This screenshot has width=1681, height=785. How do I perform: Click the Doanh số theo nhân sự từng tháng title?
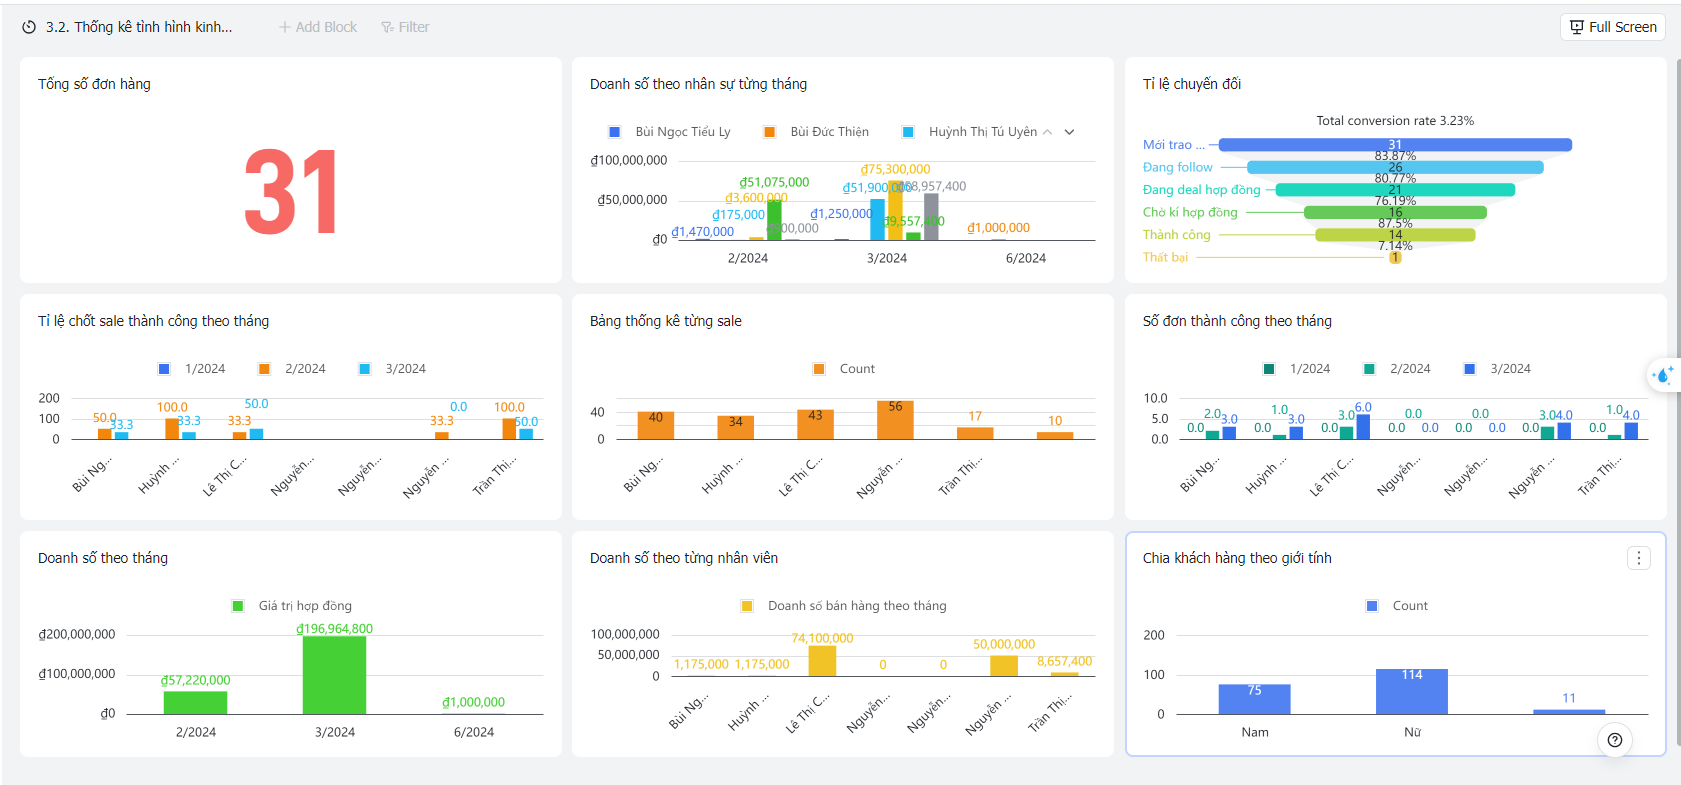698,84
